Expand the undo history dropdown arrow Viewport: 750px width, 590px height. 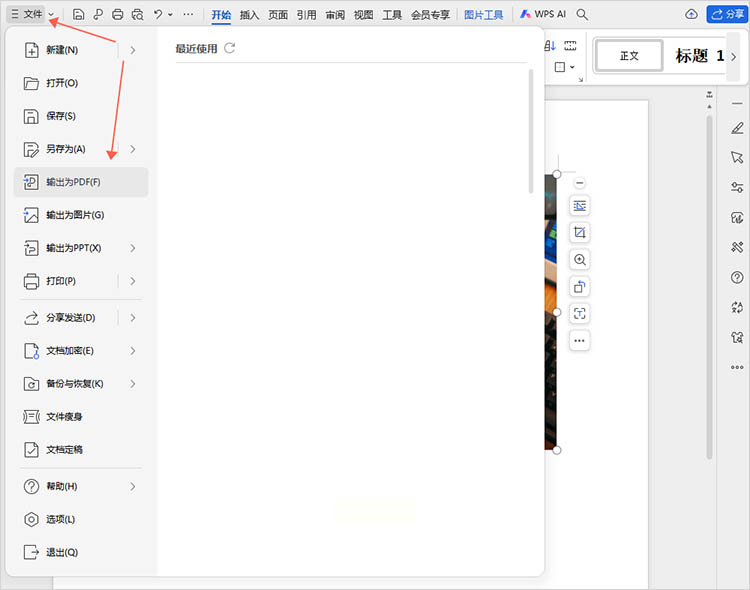[170, 15]
